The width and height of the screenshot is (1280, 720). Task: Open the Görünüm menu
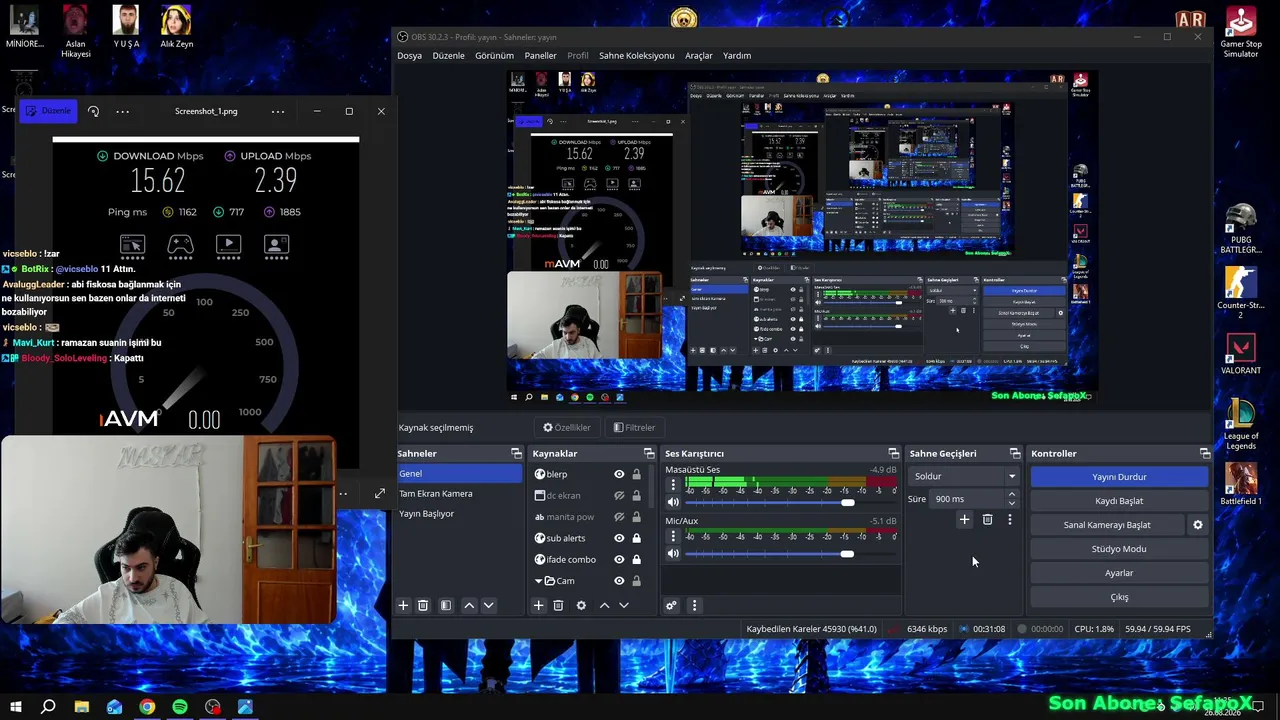(494, 56)
